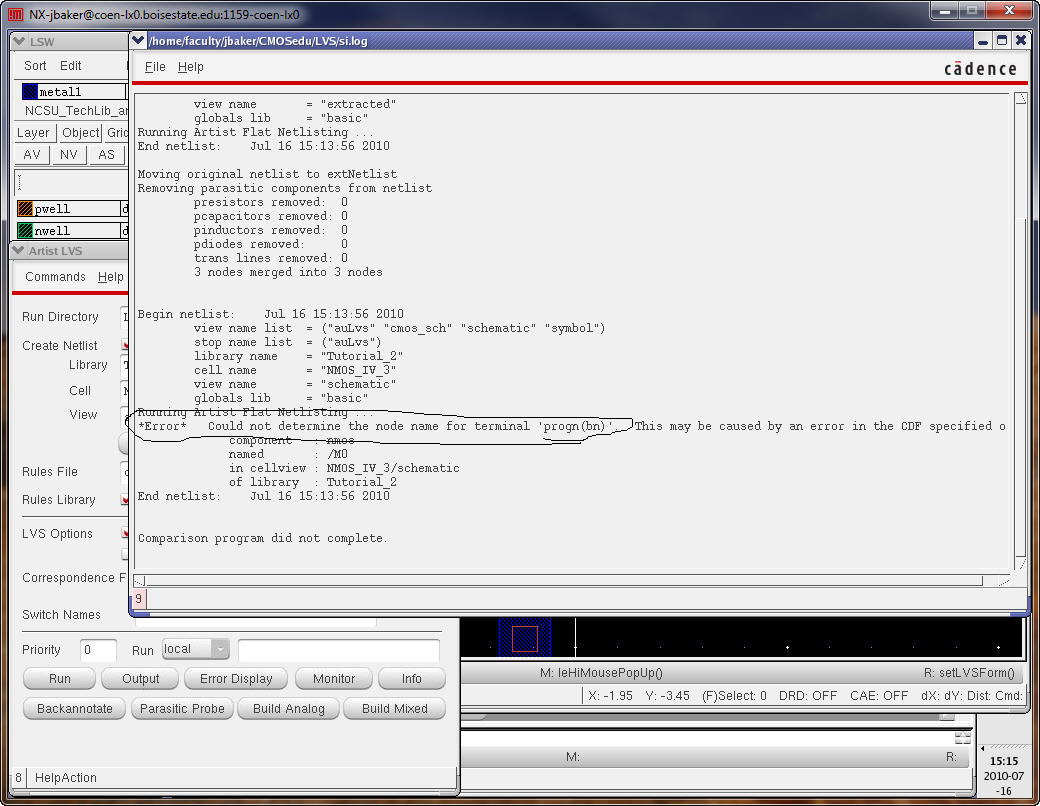Click the Priority input field

pos(98,650)
